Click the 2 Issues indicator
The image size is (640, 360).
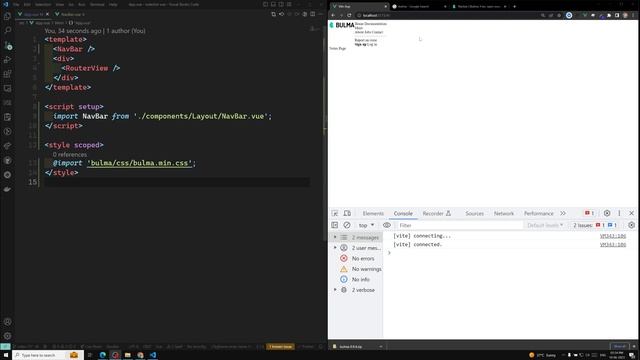click(x=595, y=225)
